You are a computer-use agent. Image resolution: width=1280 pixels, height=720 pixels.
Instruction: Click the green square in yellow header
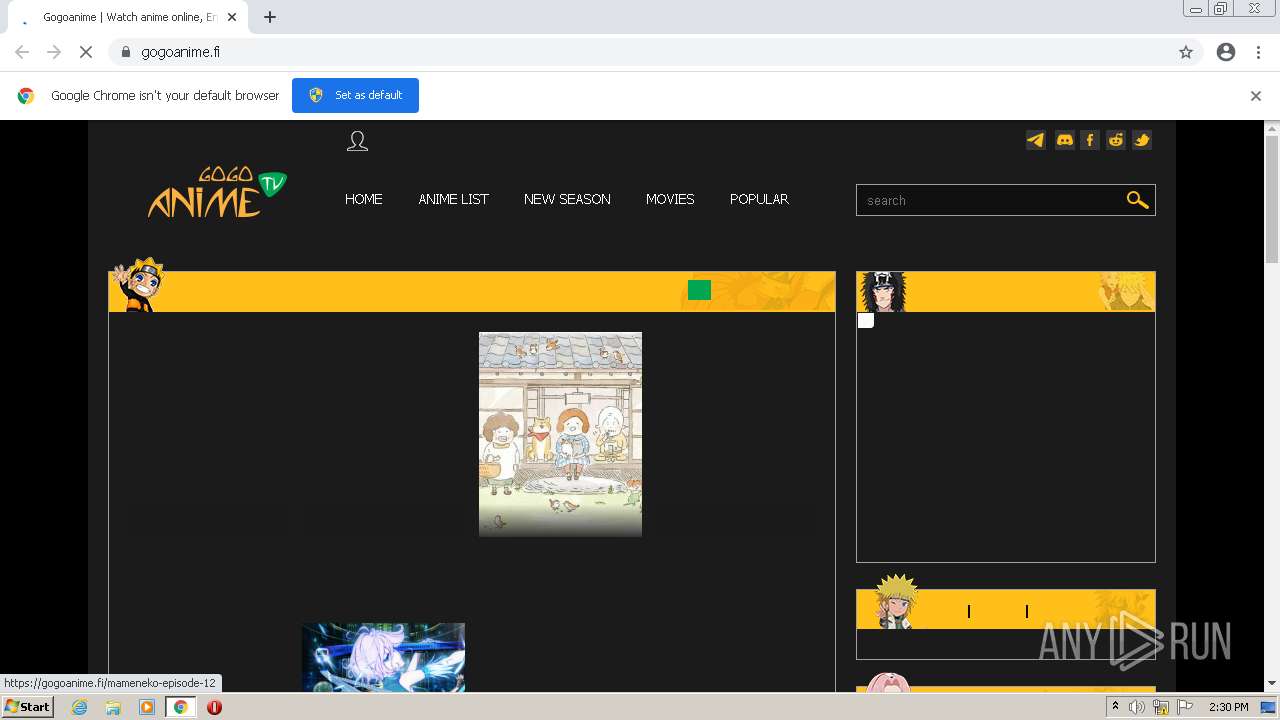click(699, 290)
